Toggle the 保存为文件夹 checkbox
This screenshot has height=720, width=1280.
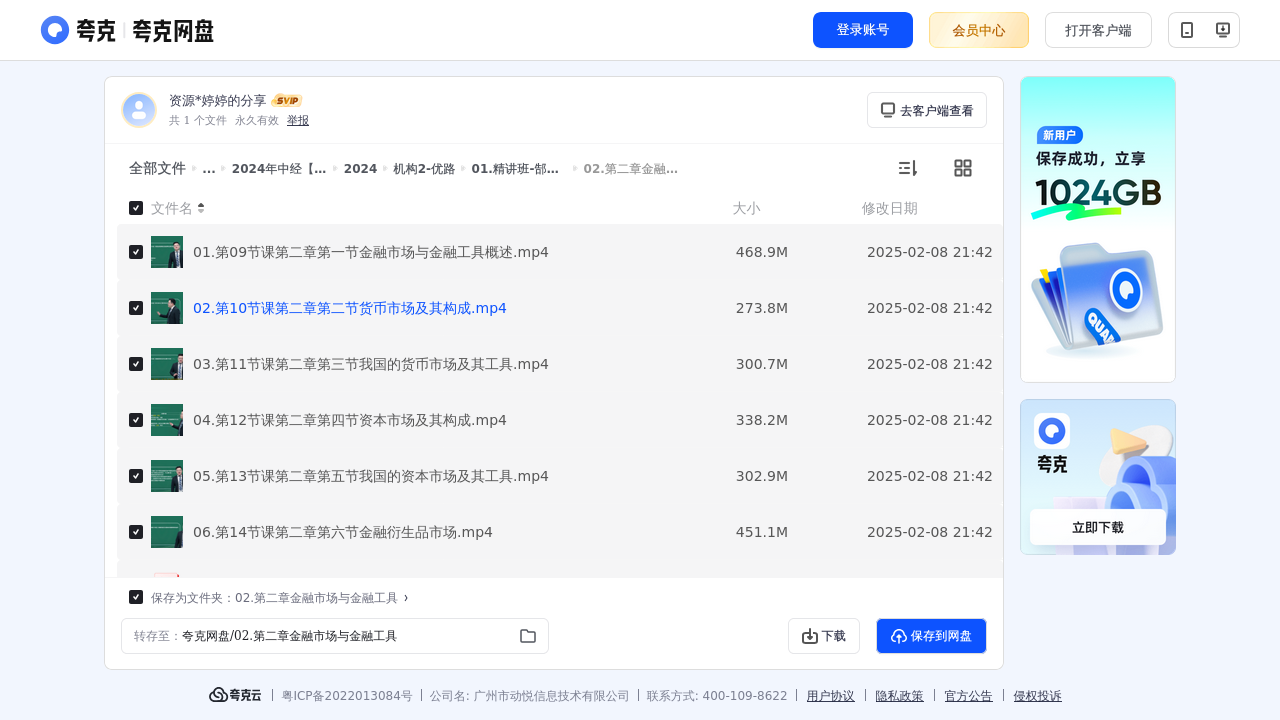[136, 597]
